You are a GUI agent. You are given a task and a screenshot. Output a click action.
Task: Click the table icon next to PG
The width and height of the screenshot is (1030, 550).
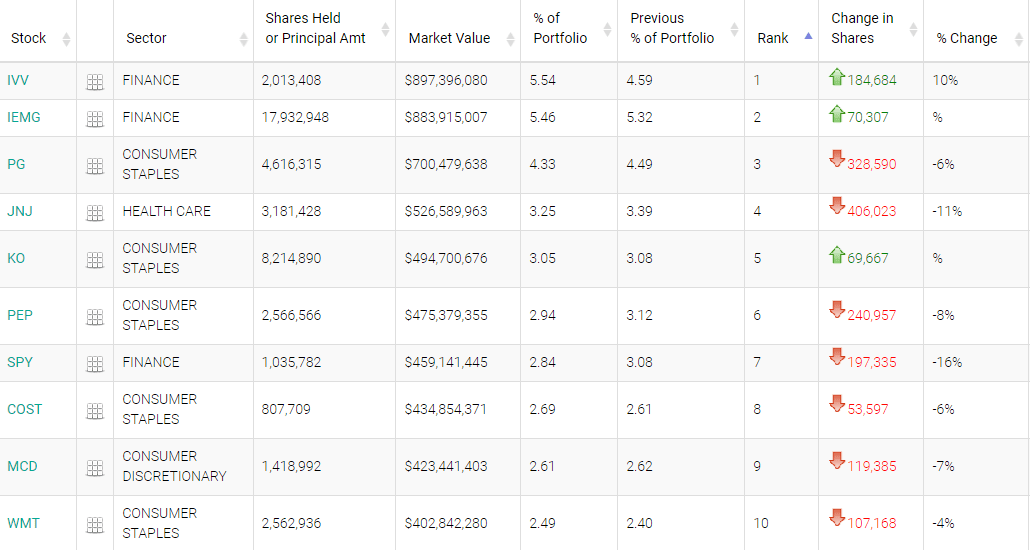tap(95, 166)
